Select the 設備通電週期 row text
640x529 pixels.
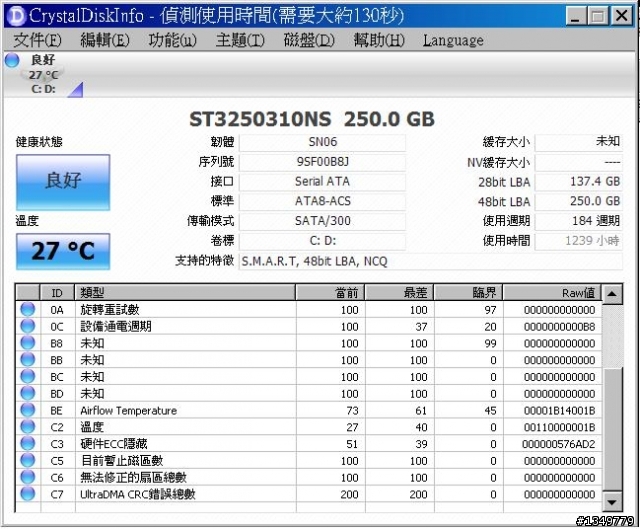pyautogui.click(x=116, y=327)
